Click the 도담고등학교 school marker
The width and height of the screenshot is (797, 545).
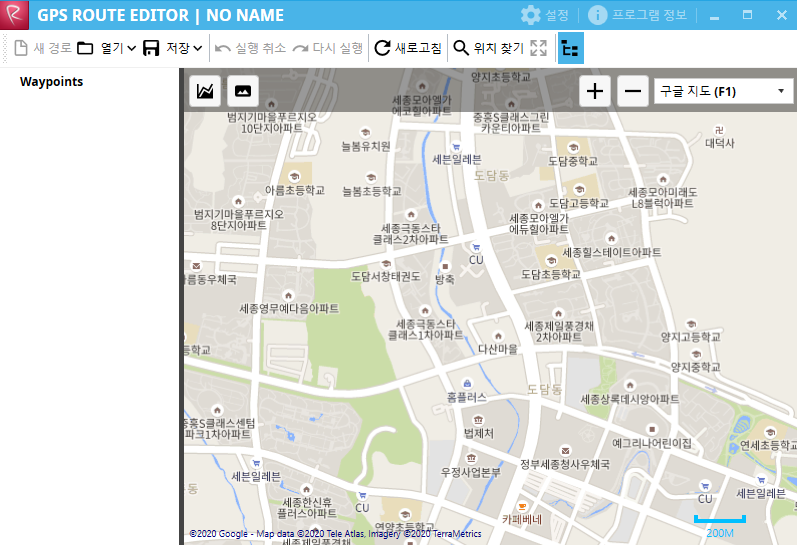click(580, 190)
